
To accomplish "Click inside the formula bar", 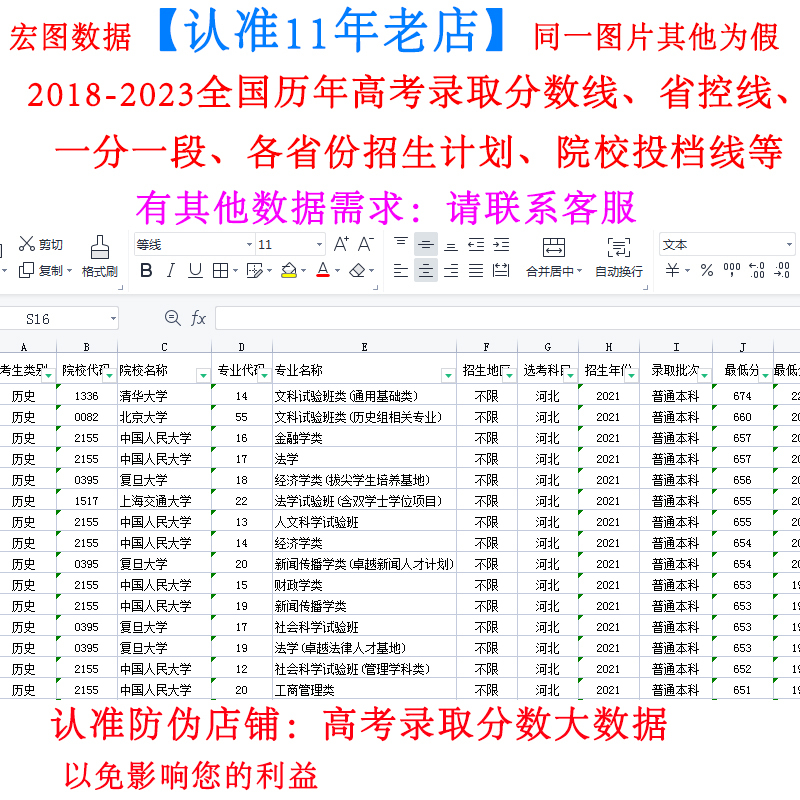I will pyautogui.click(x=508, y=318).
